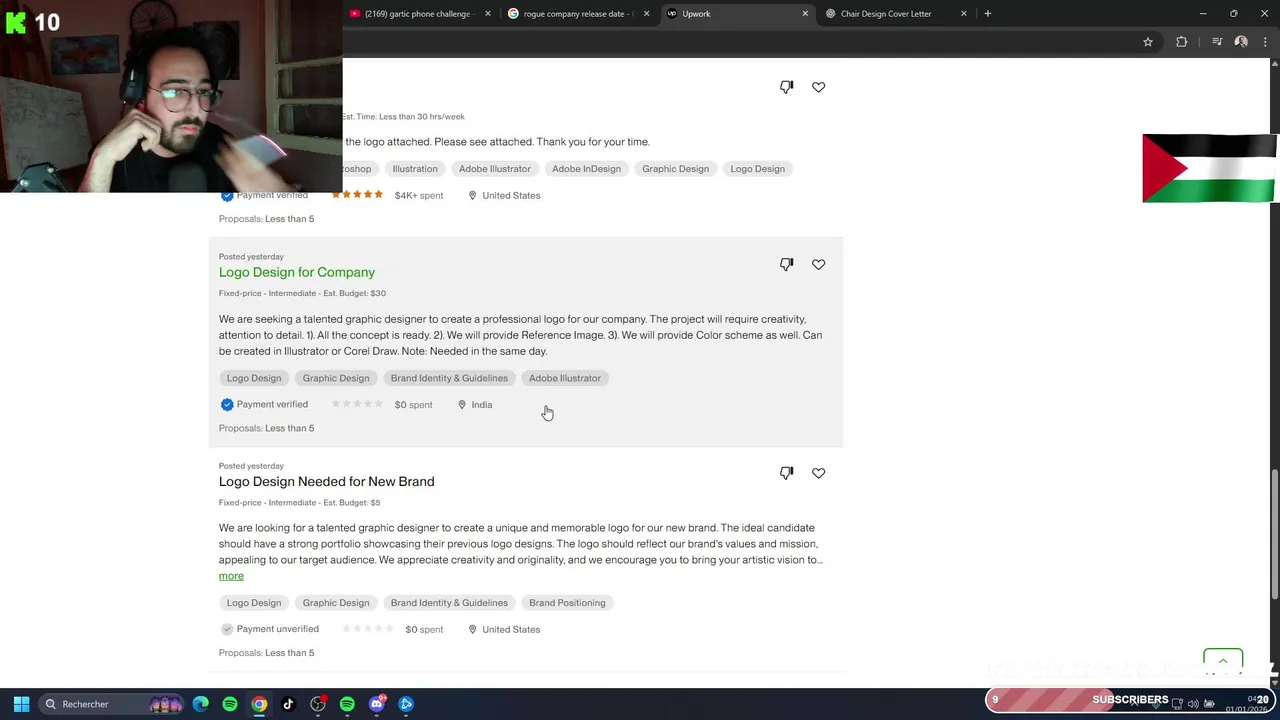Click Logo Design tag in New Brand job

[x=254, y=603]
